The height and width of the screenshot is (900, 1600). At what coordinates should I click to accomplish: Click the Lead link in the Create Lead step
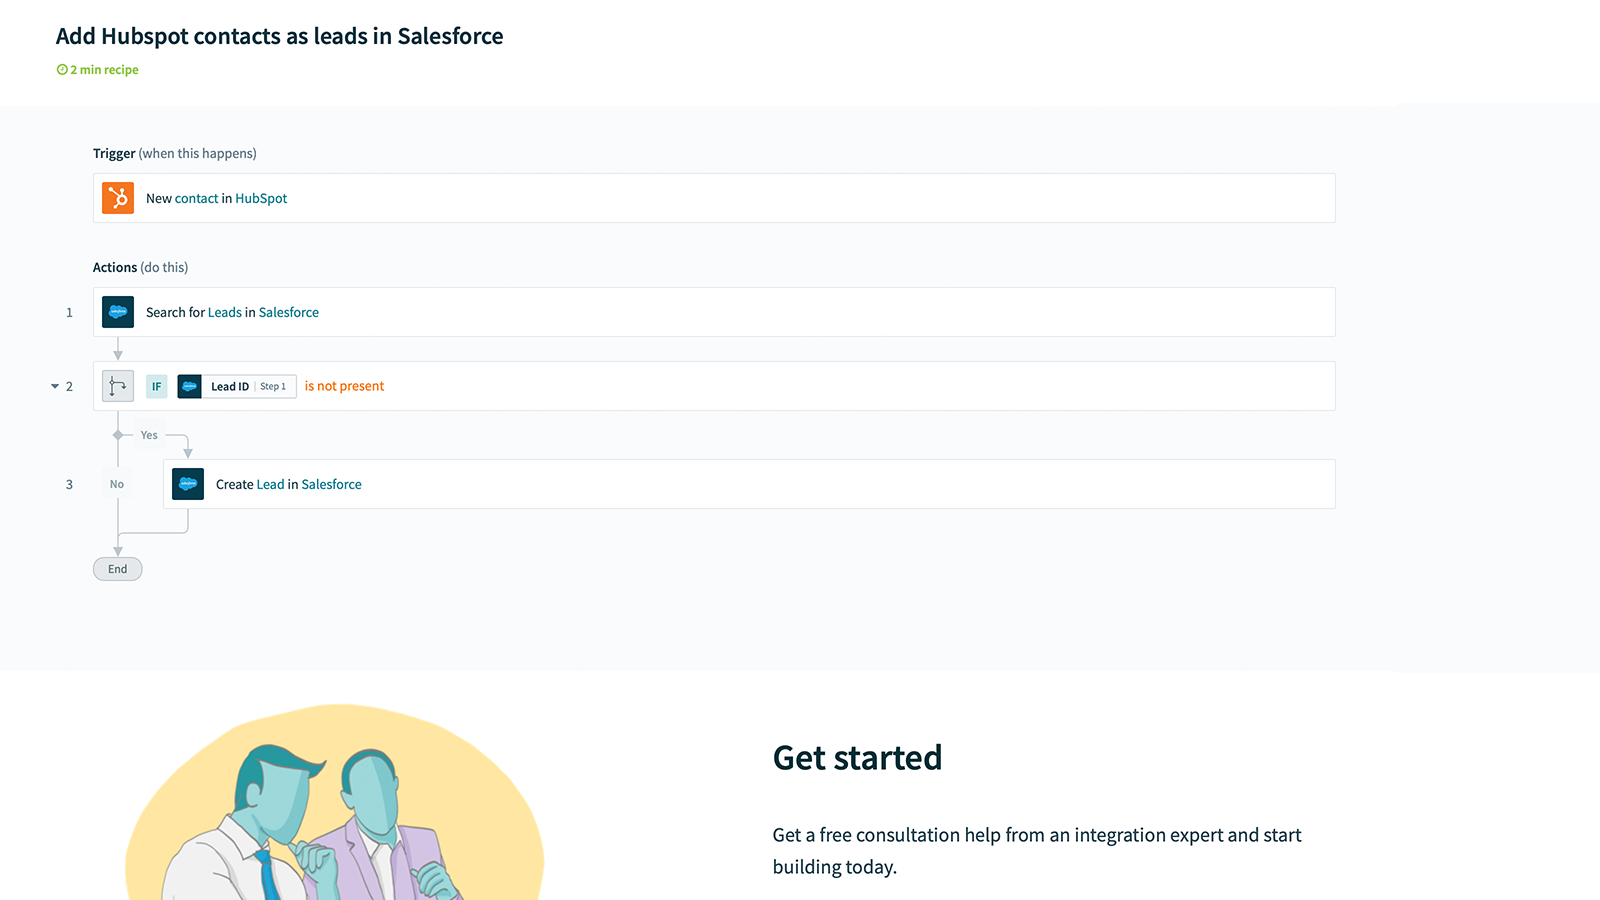pos(270,484)
